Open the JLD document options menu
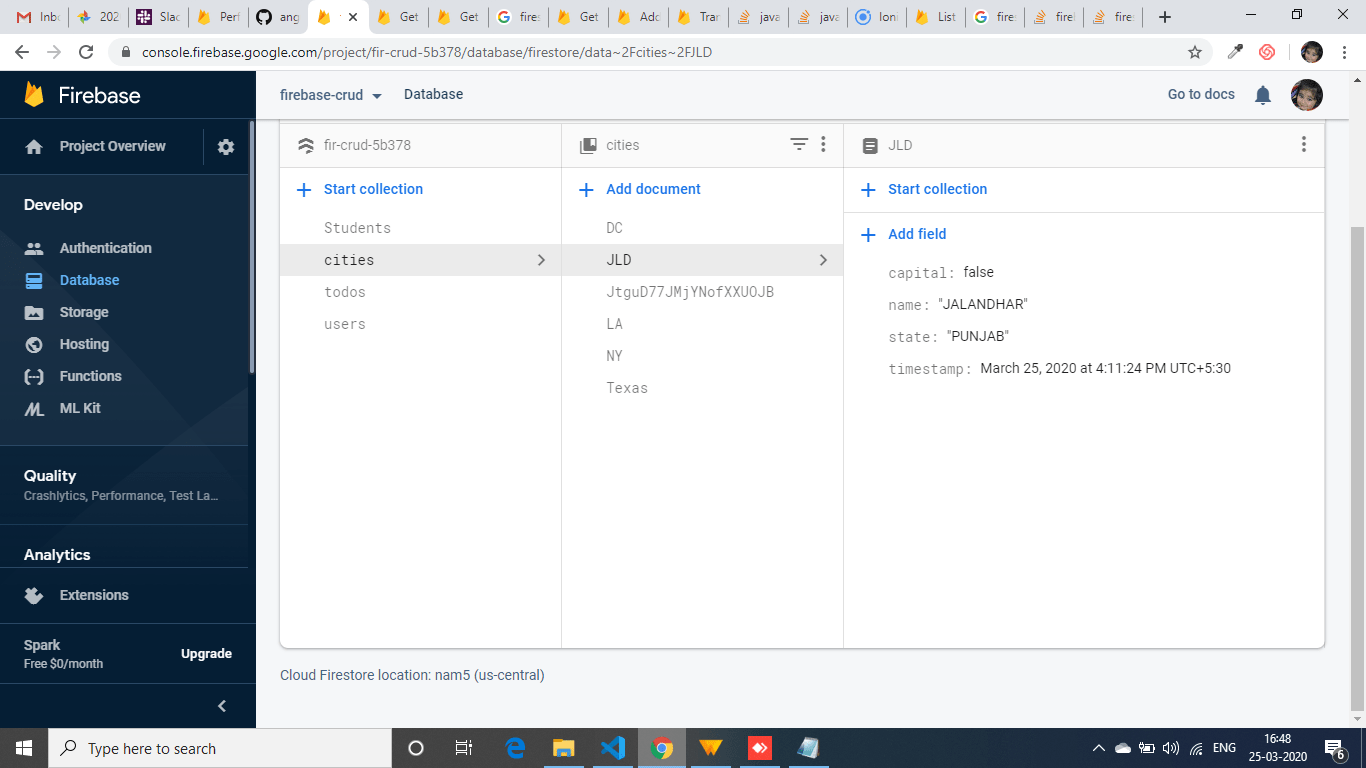Image resolution: width=1366 pixels, height=768 pixels. pos(1303,144)
